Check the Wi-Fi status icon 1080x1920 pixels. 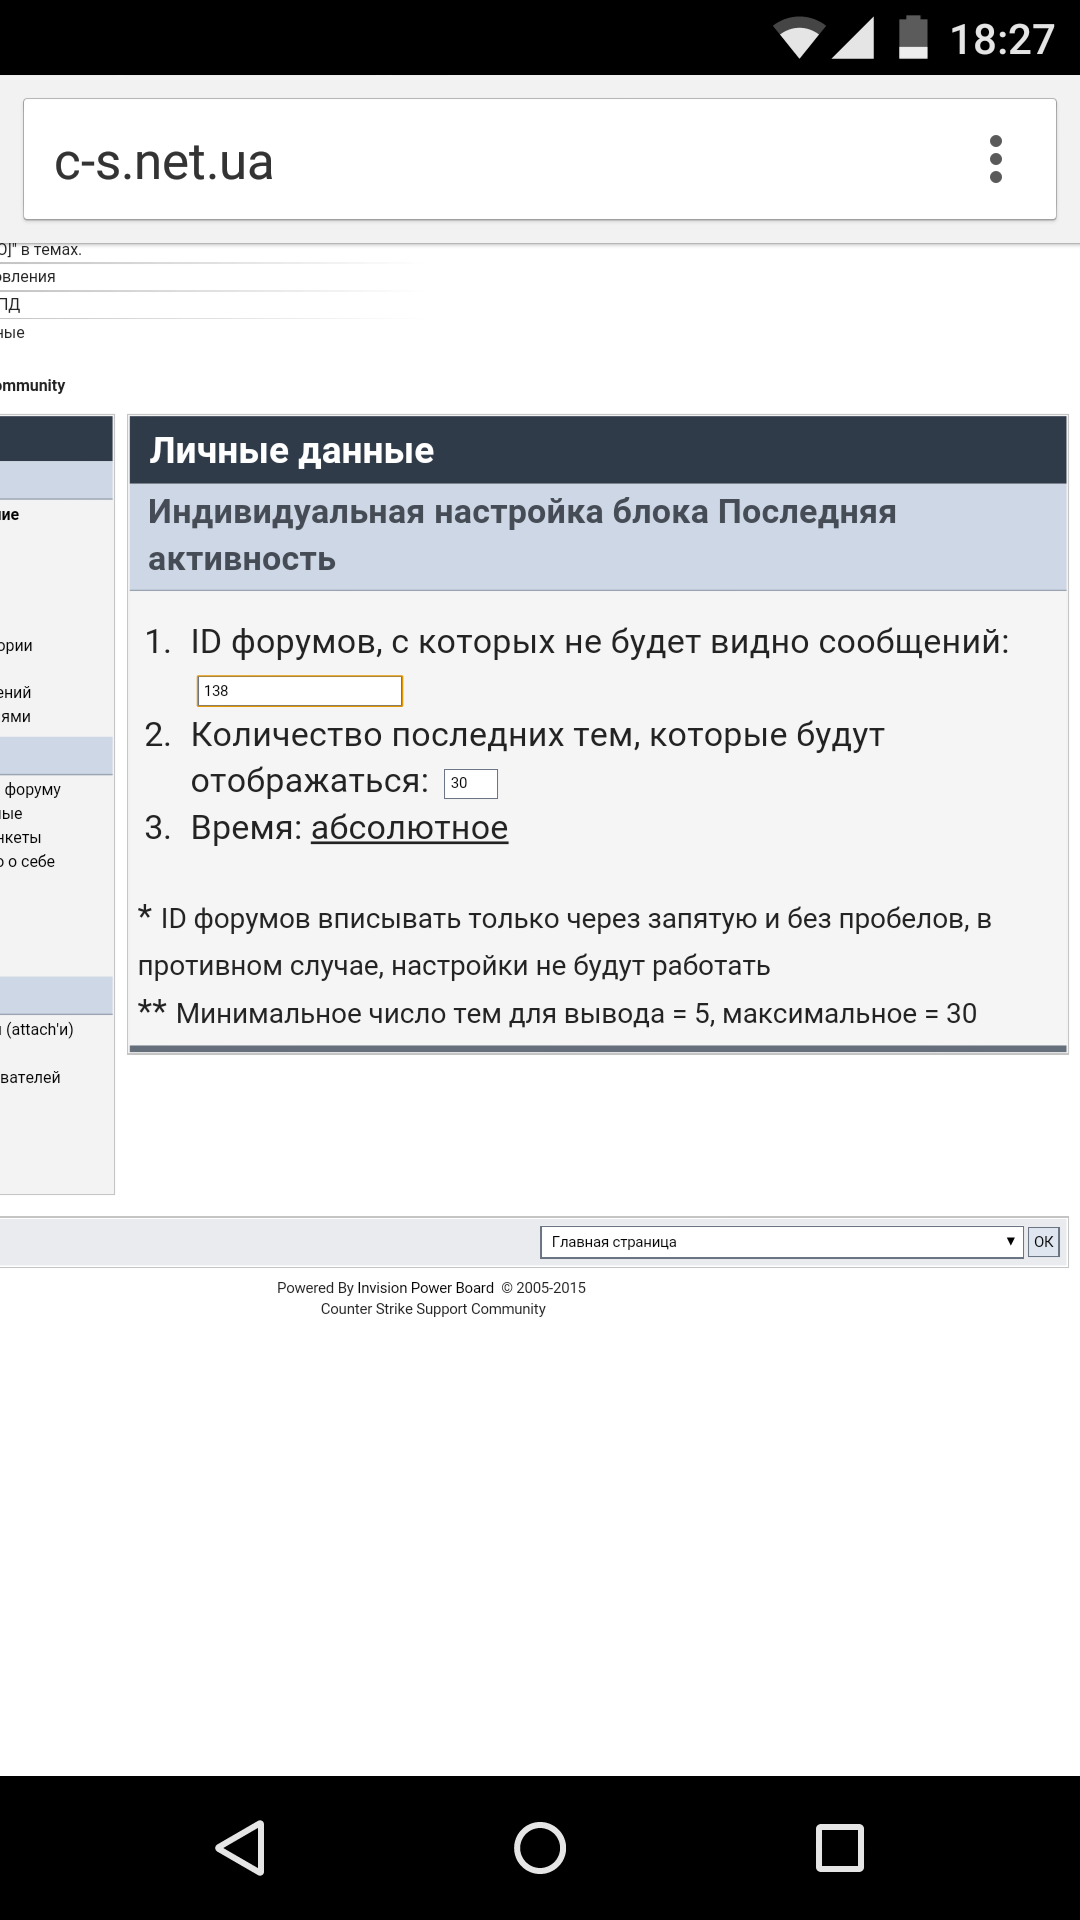pyautogui.click(x=798, y=39)
